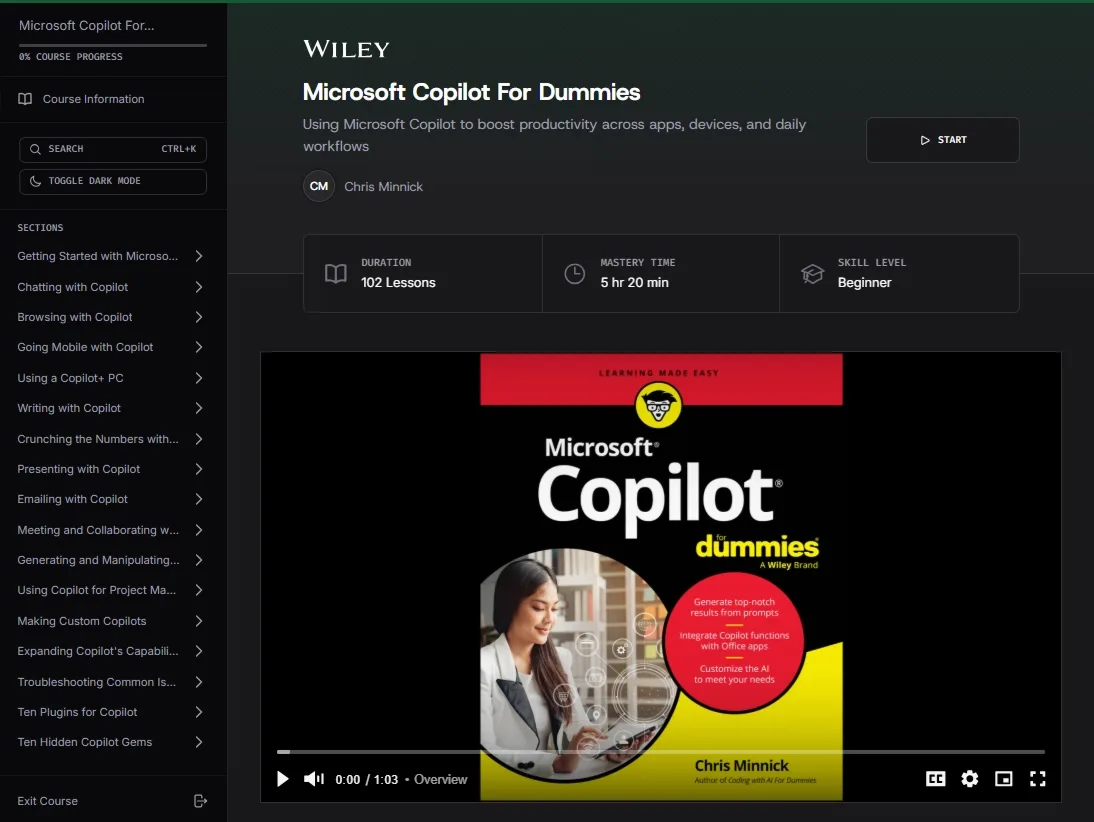
Task: Click the Search field
Action: [113, 149]
